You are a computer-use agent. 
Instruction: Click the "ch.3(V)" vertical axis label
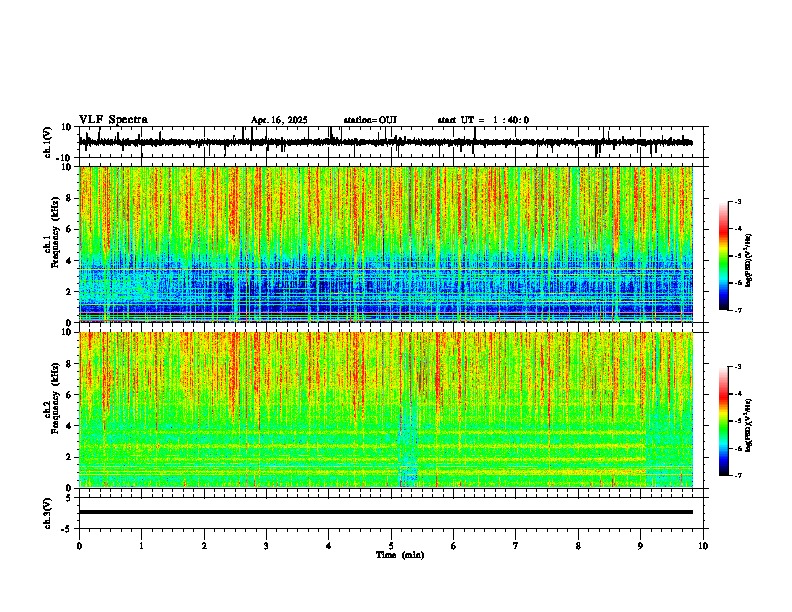48,513
